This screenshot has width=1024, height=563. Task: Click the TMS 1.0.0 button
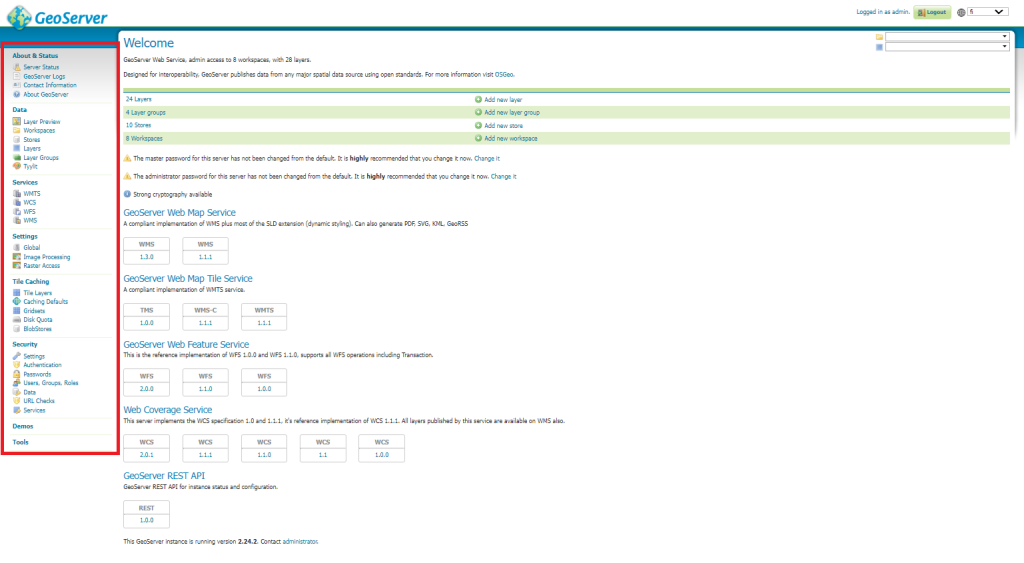tap(146, 317)
